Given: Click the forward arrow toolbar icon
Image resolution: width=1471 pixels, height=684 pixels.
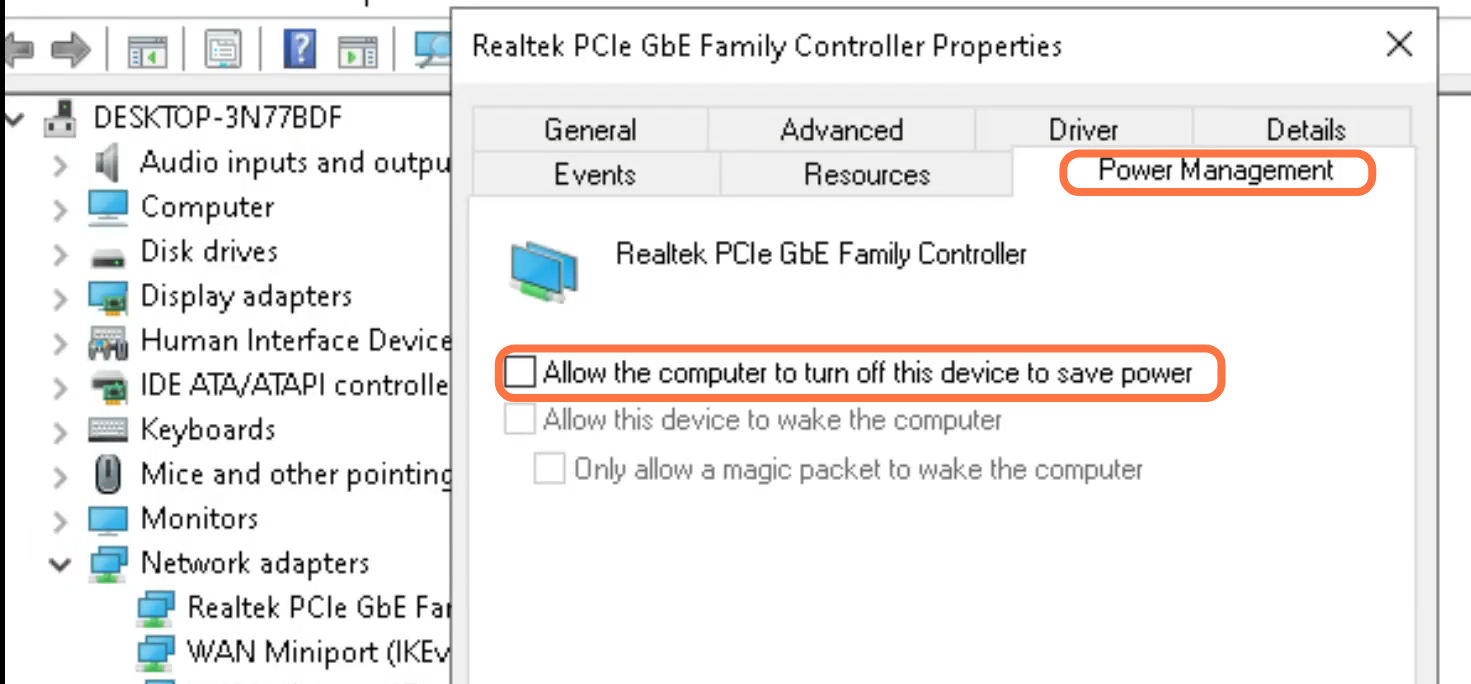Looking at the screenshot, I should [x=70, y=49].
